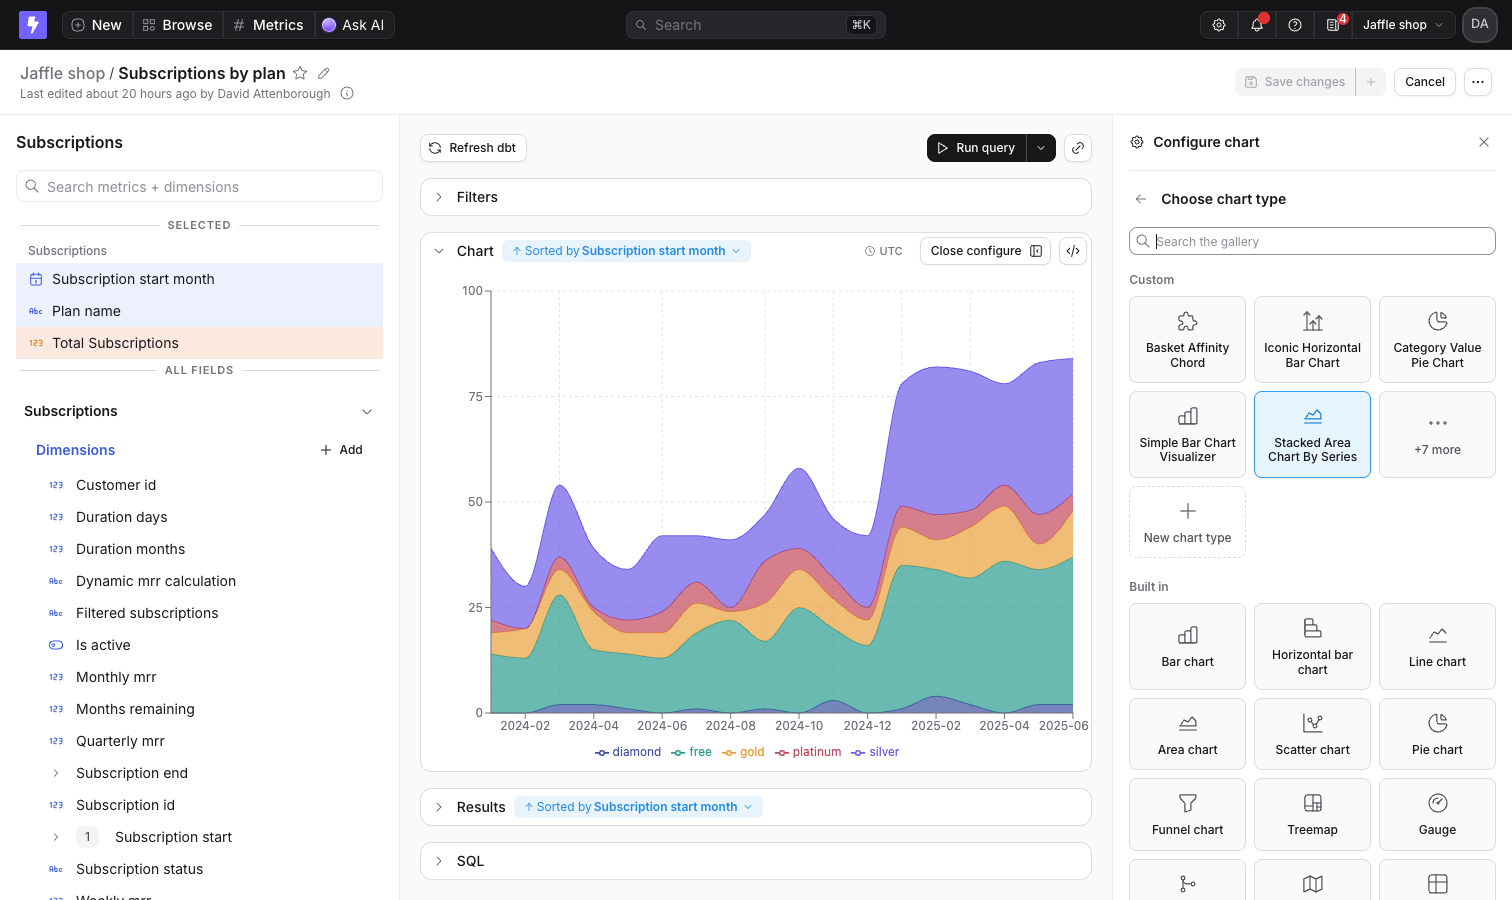
Task: Click the Close configure button
Action: 986,251
